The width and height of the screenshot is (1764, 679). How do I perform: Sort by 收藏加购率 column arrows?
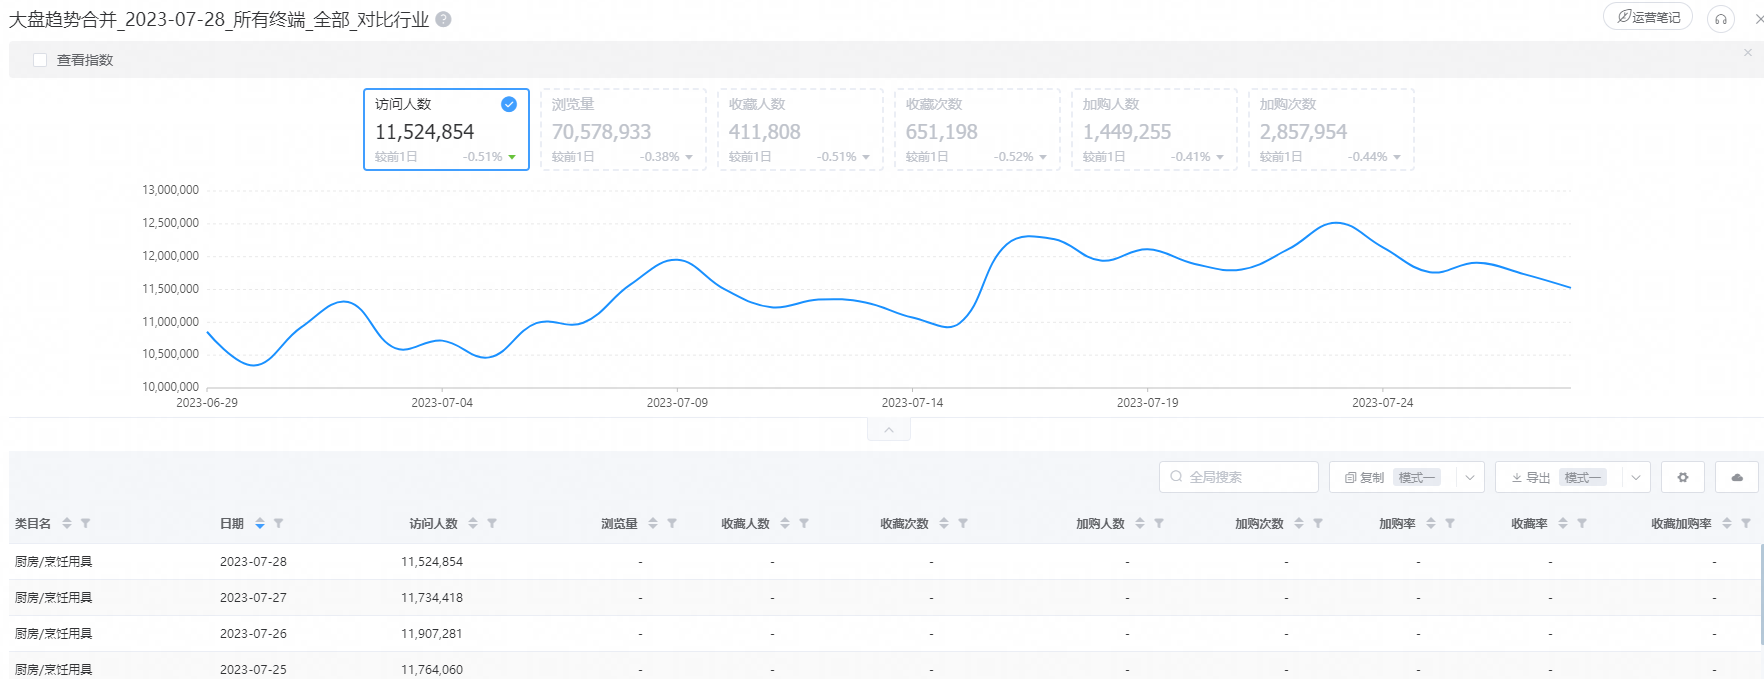coord(1727,523)
